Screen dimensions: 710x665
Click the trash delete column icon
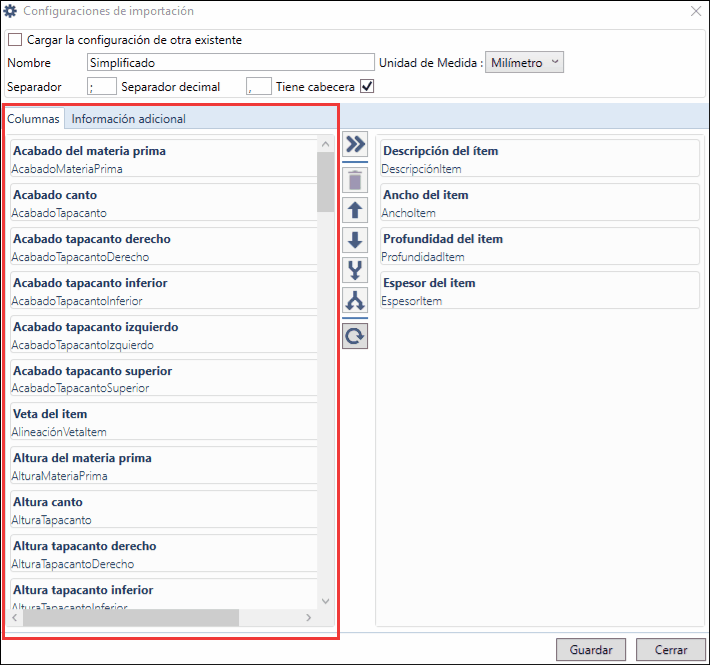[355, 180]
